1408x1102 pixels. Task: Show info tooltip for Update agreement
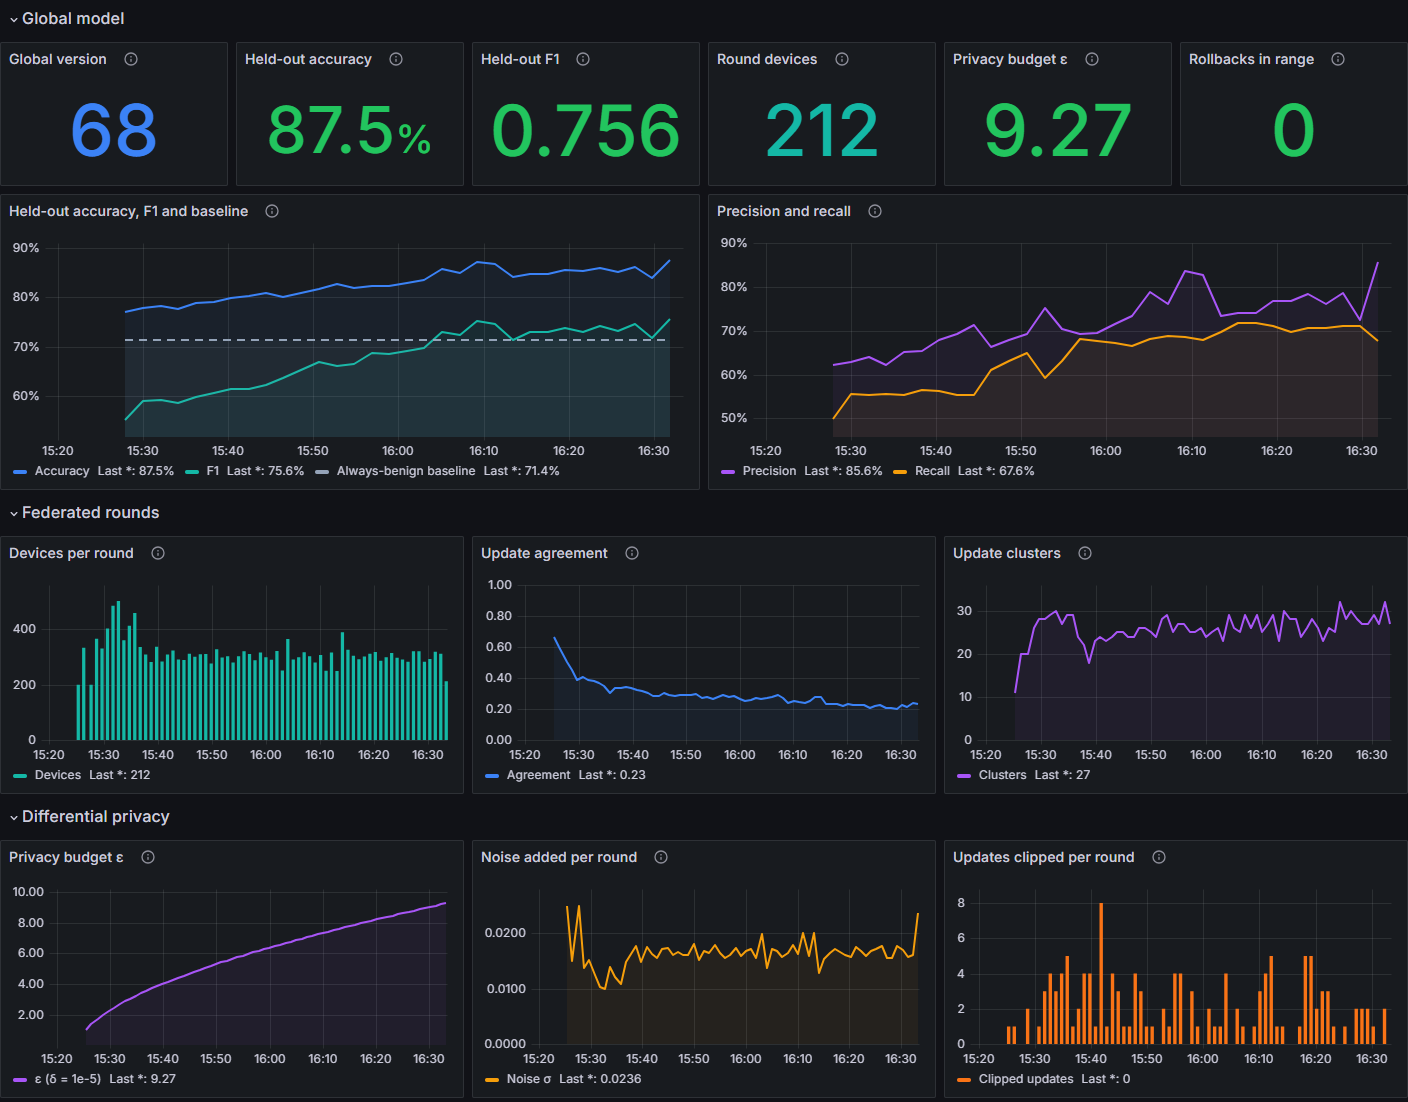632,553
